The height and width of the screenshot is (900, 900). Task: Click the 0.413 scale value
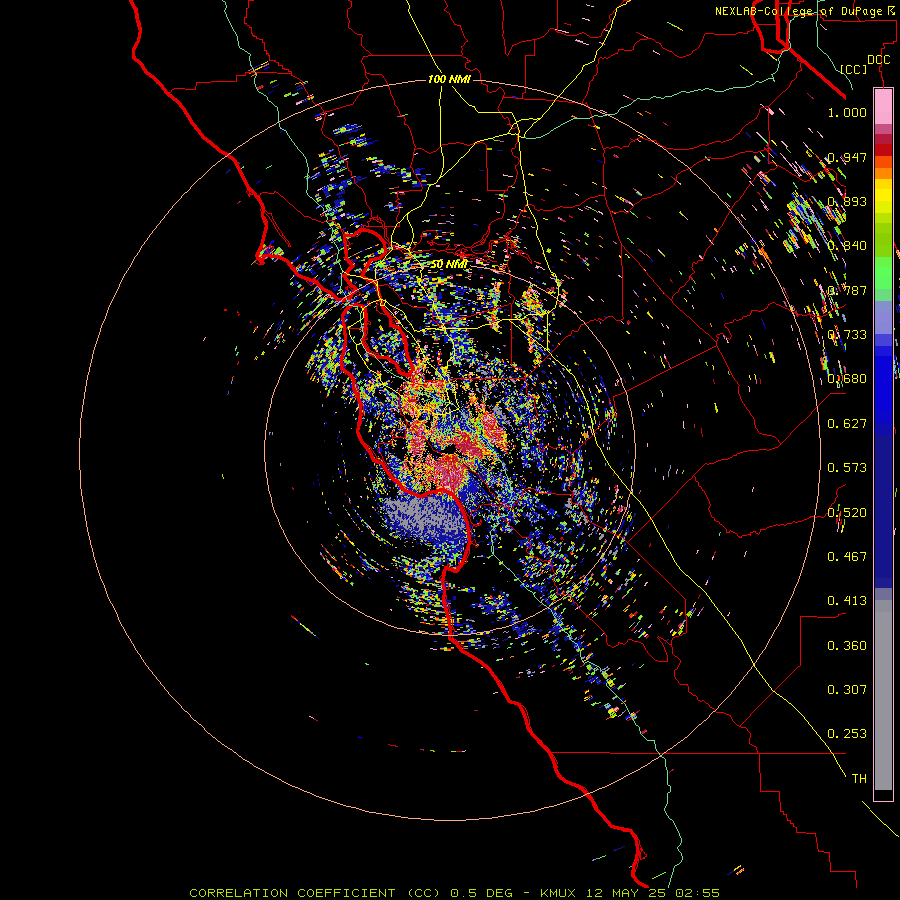[847, 601]
